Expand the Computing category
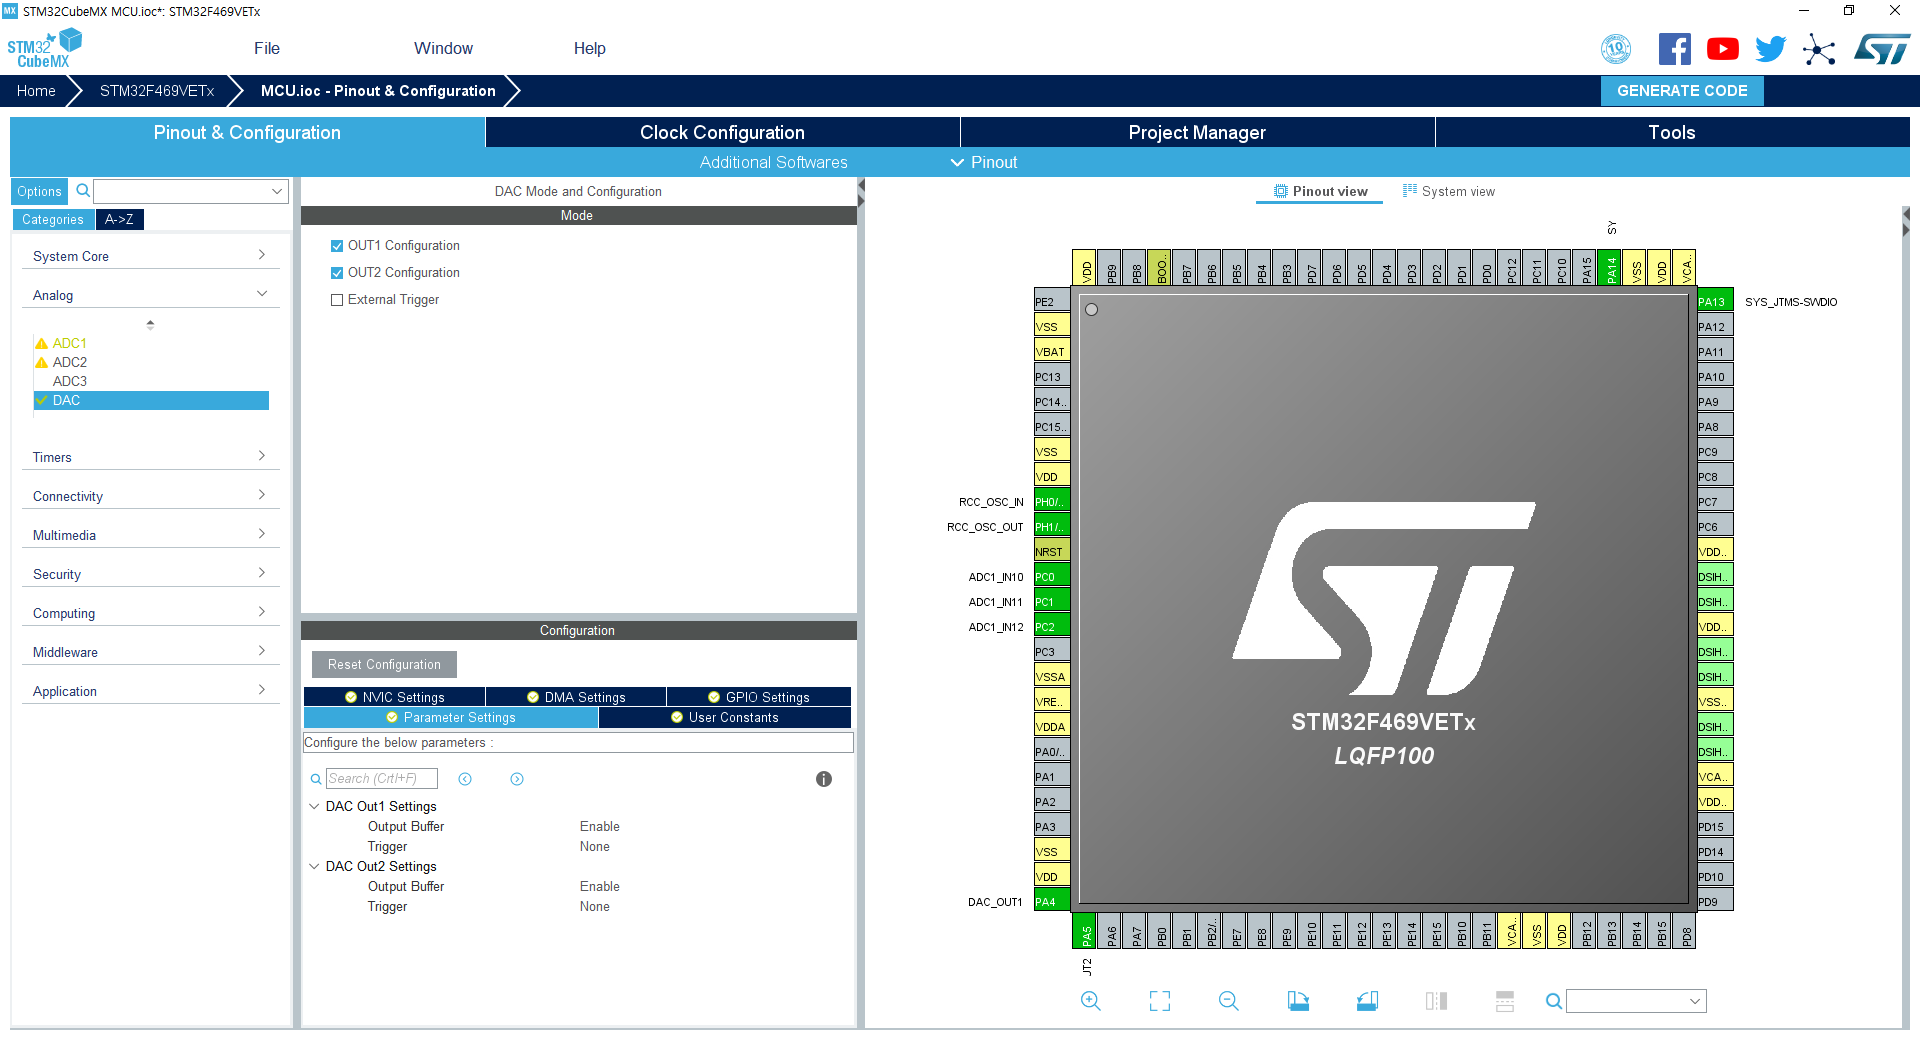 pos(150,613)
